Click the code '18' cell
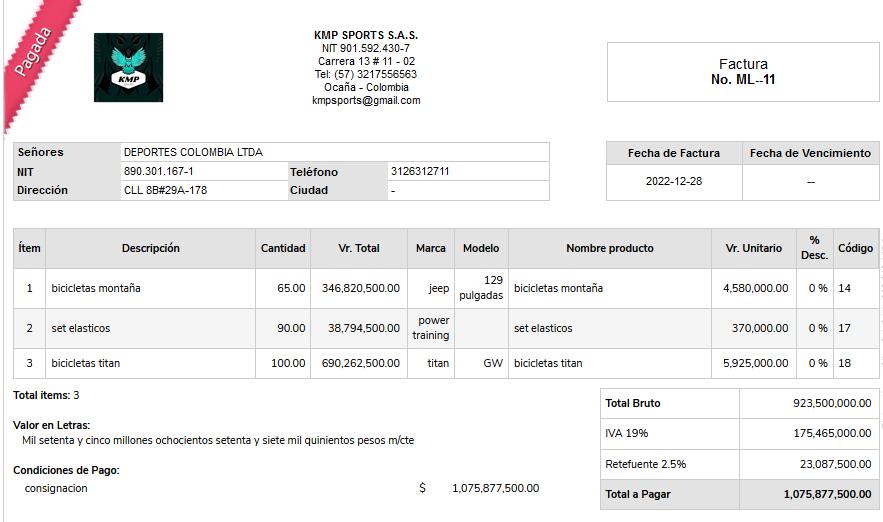Screen dimensions: 883x522 pos(844,363)
